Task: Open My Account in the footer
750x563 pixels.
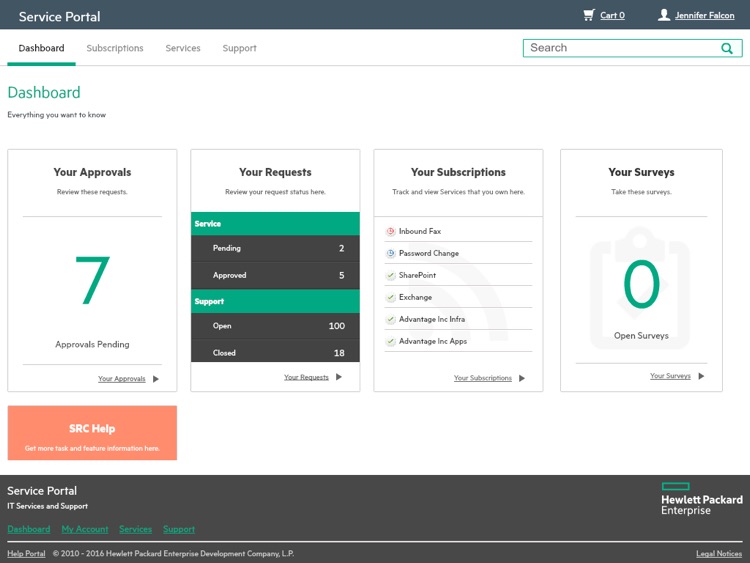Action: (85, 529)
